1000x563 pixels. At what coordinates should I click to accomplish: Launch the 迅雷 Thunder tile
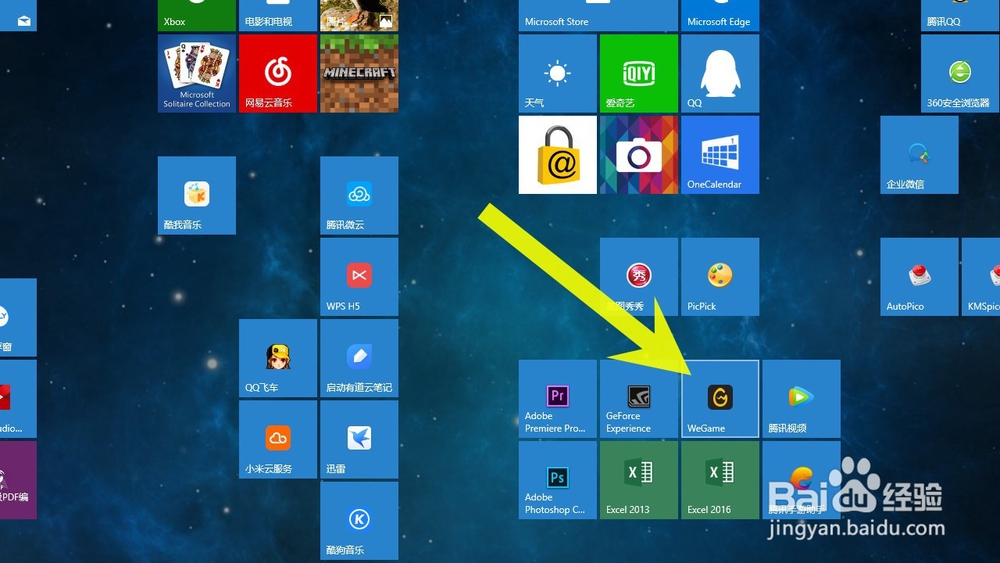click(359, 439)
